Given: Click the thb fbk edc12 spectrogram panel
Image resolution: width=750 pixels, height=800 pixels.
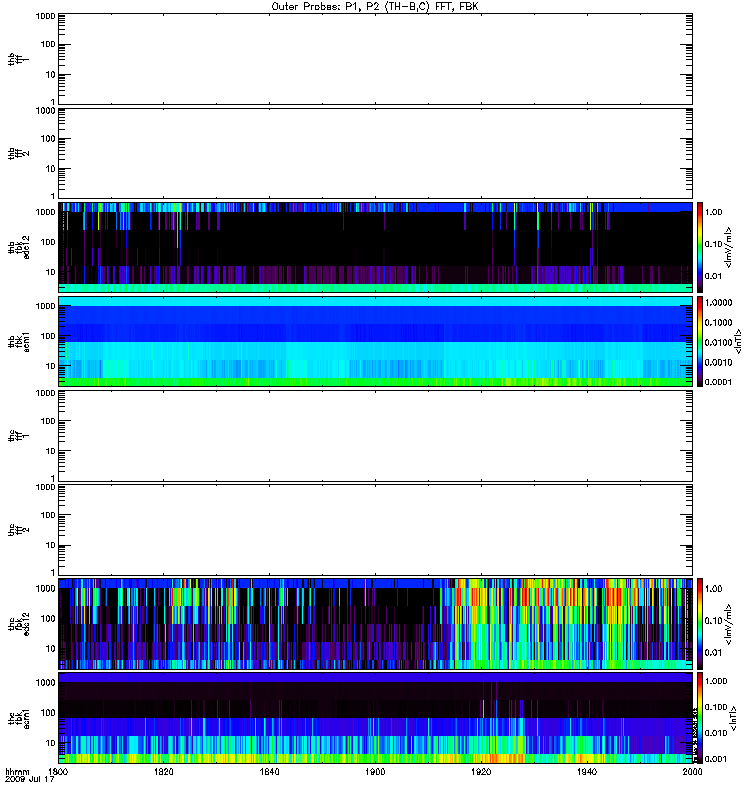Looking at the screenshot, I should (375, 247).
